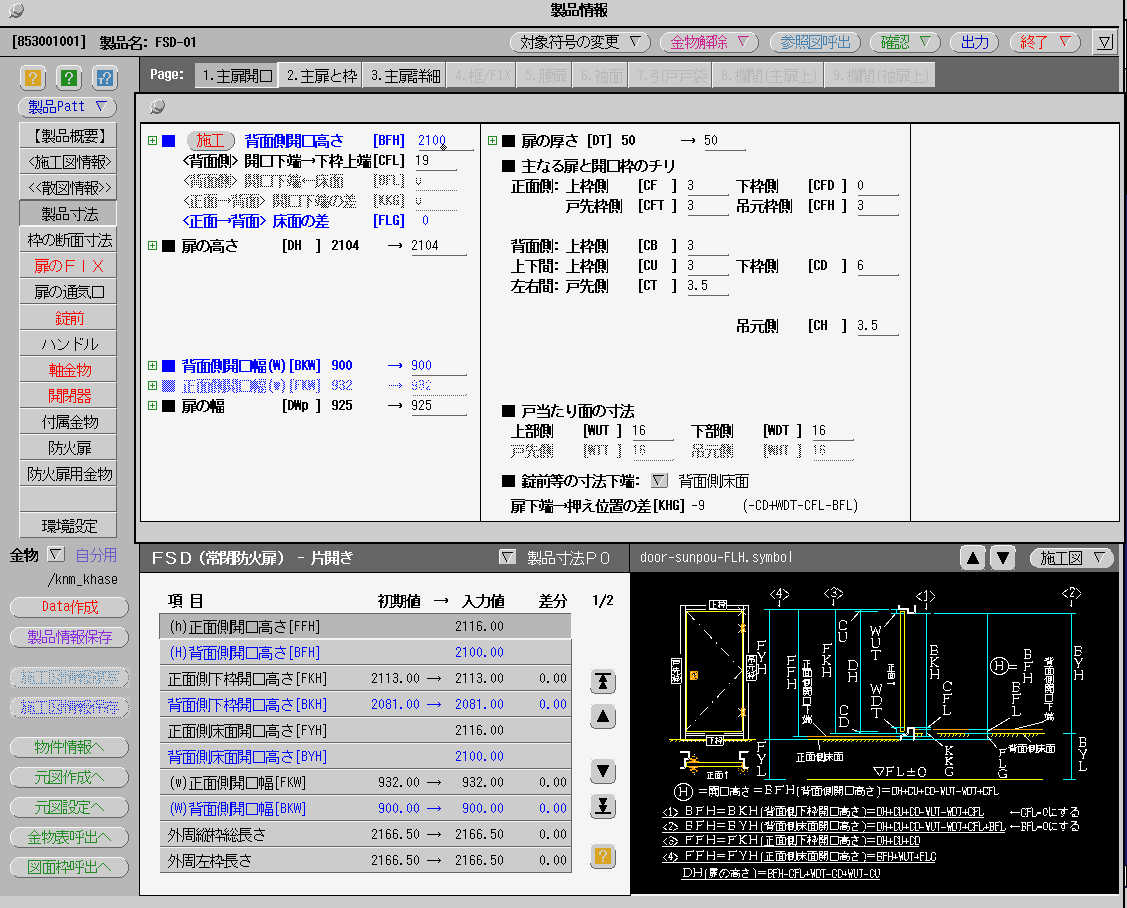
Task: Move the list up one row with the up arrow
Action: [602, 716]
